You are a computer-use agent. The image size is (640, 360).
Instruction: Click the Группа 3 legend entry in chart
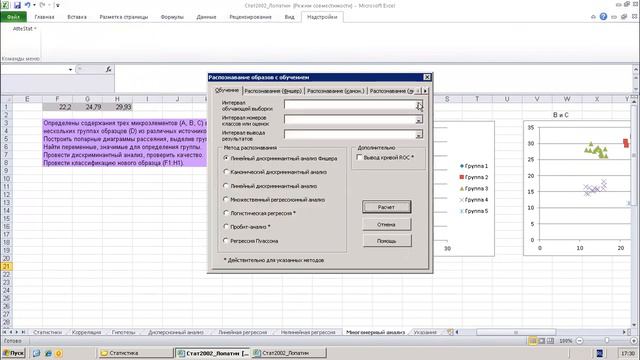point(474,189)
